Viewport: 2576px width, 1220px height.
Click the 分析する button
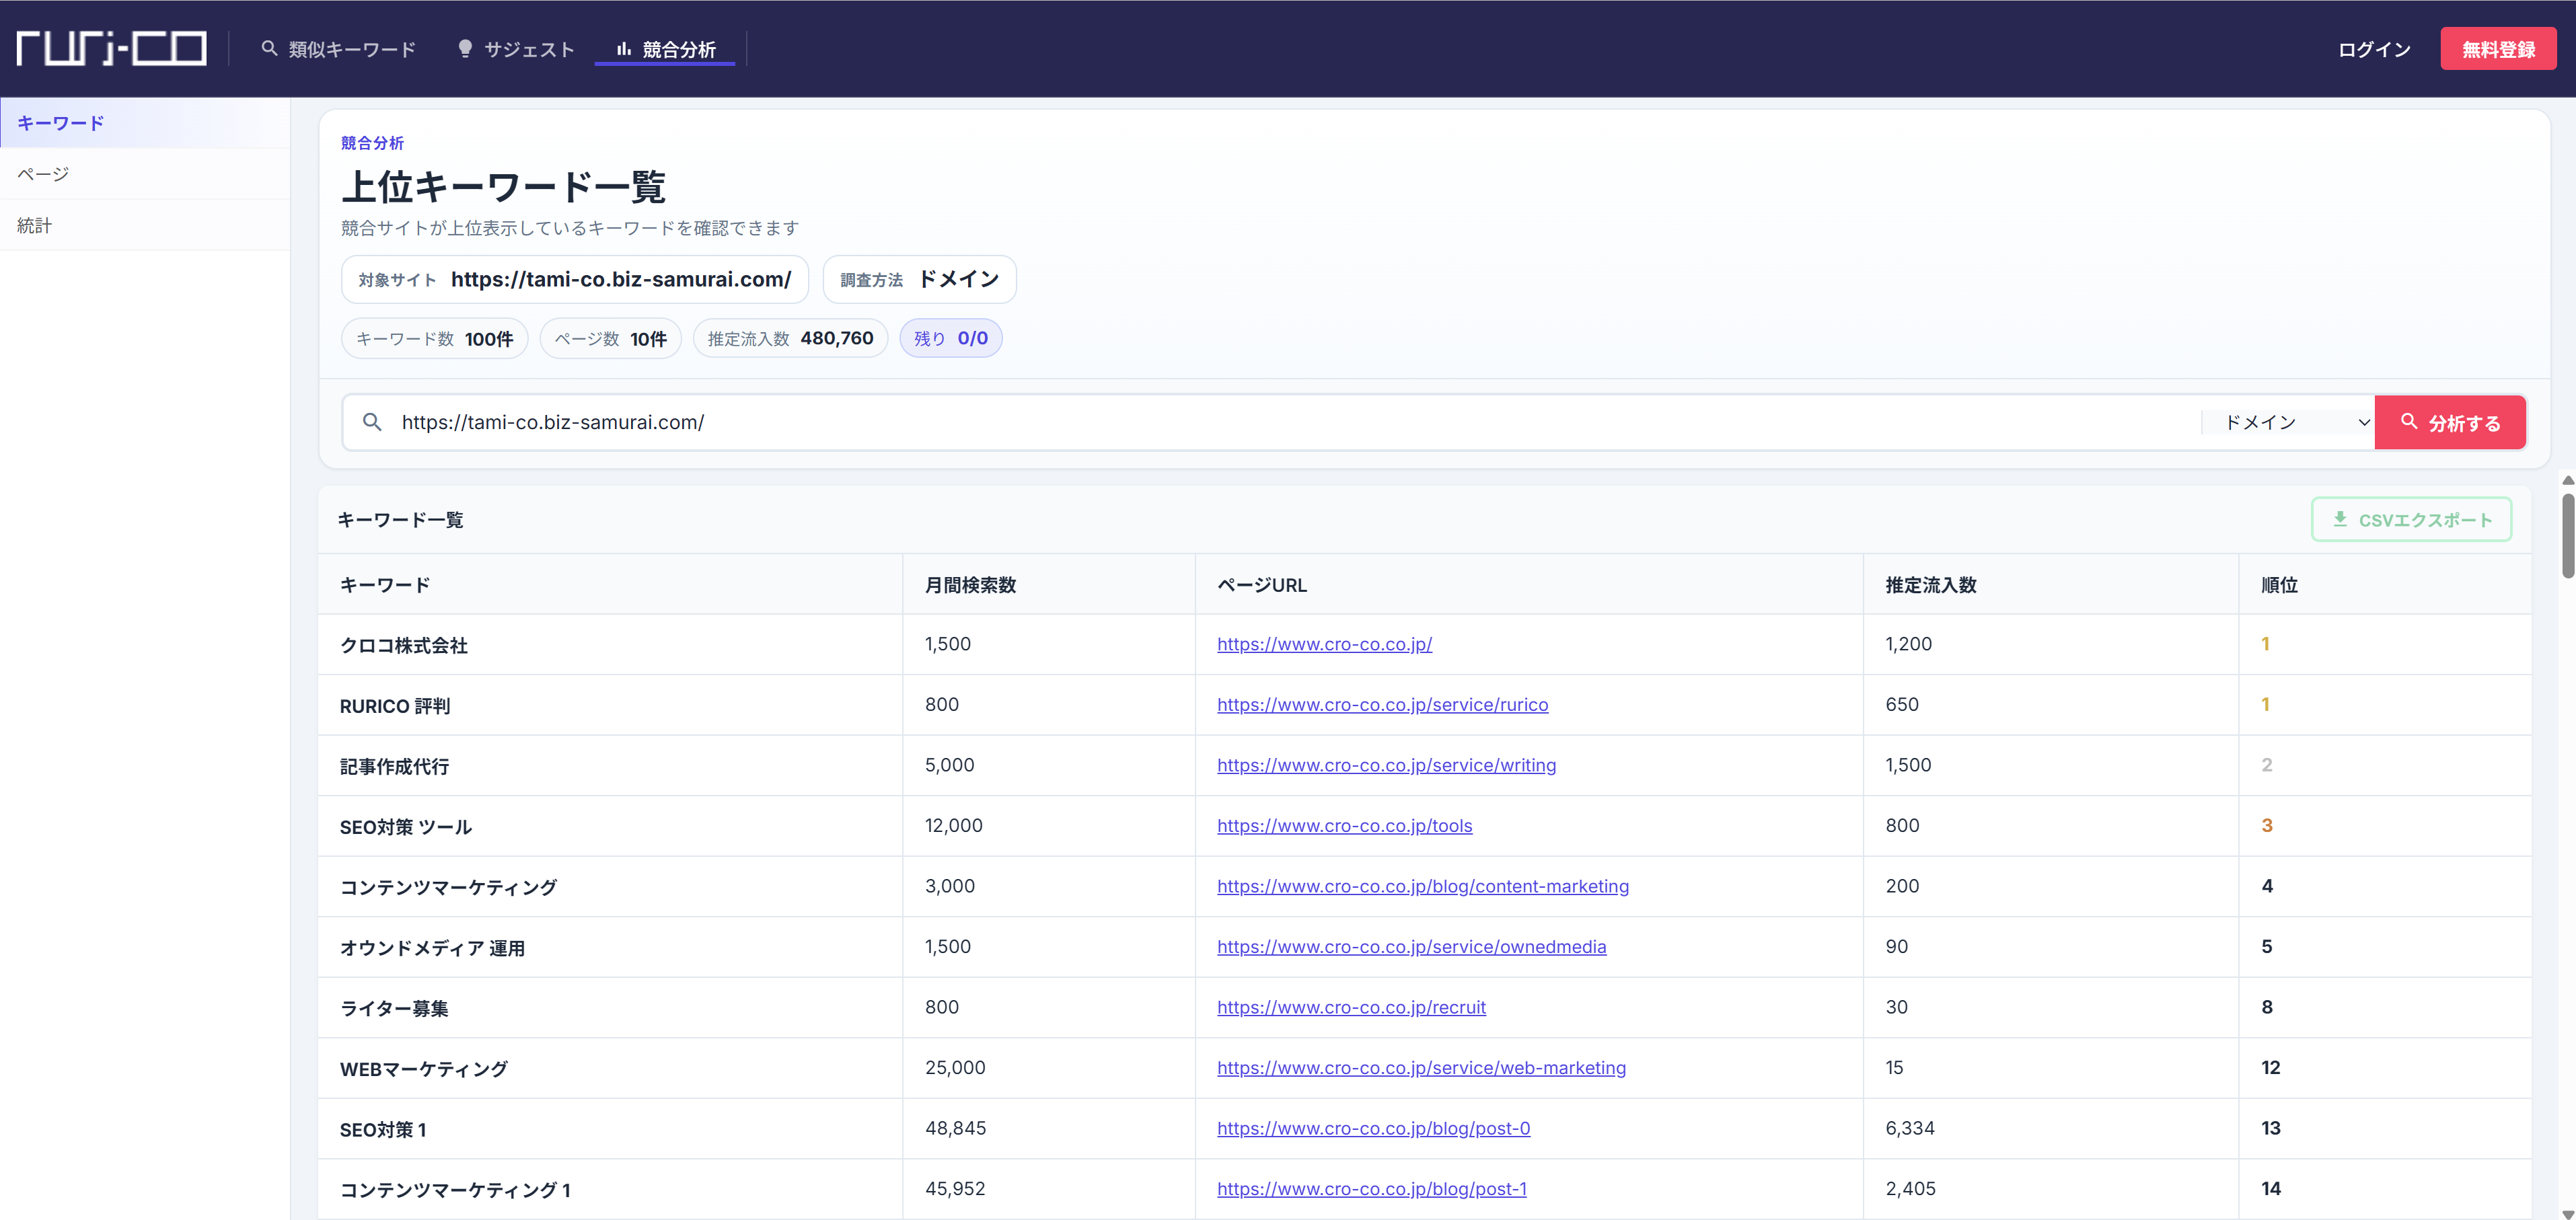point(2450,422)
